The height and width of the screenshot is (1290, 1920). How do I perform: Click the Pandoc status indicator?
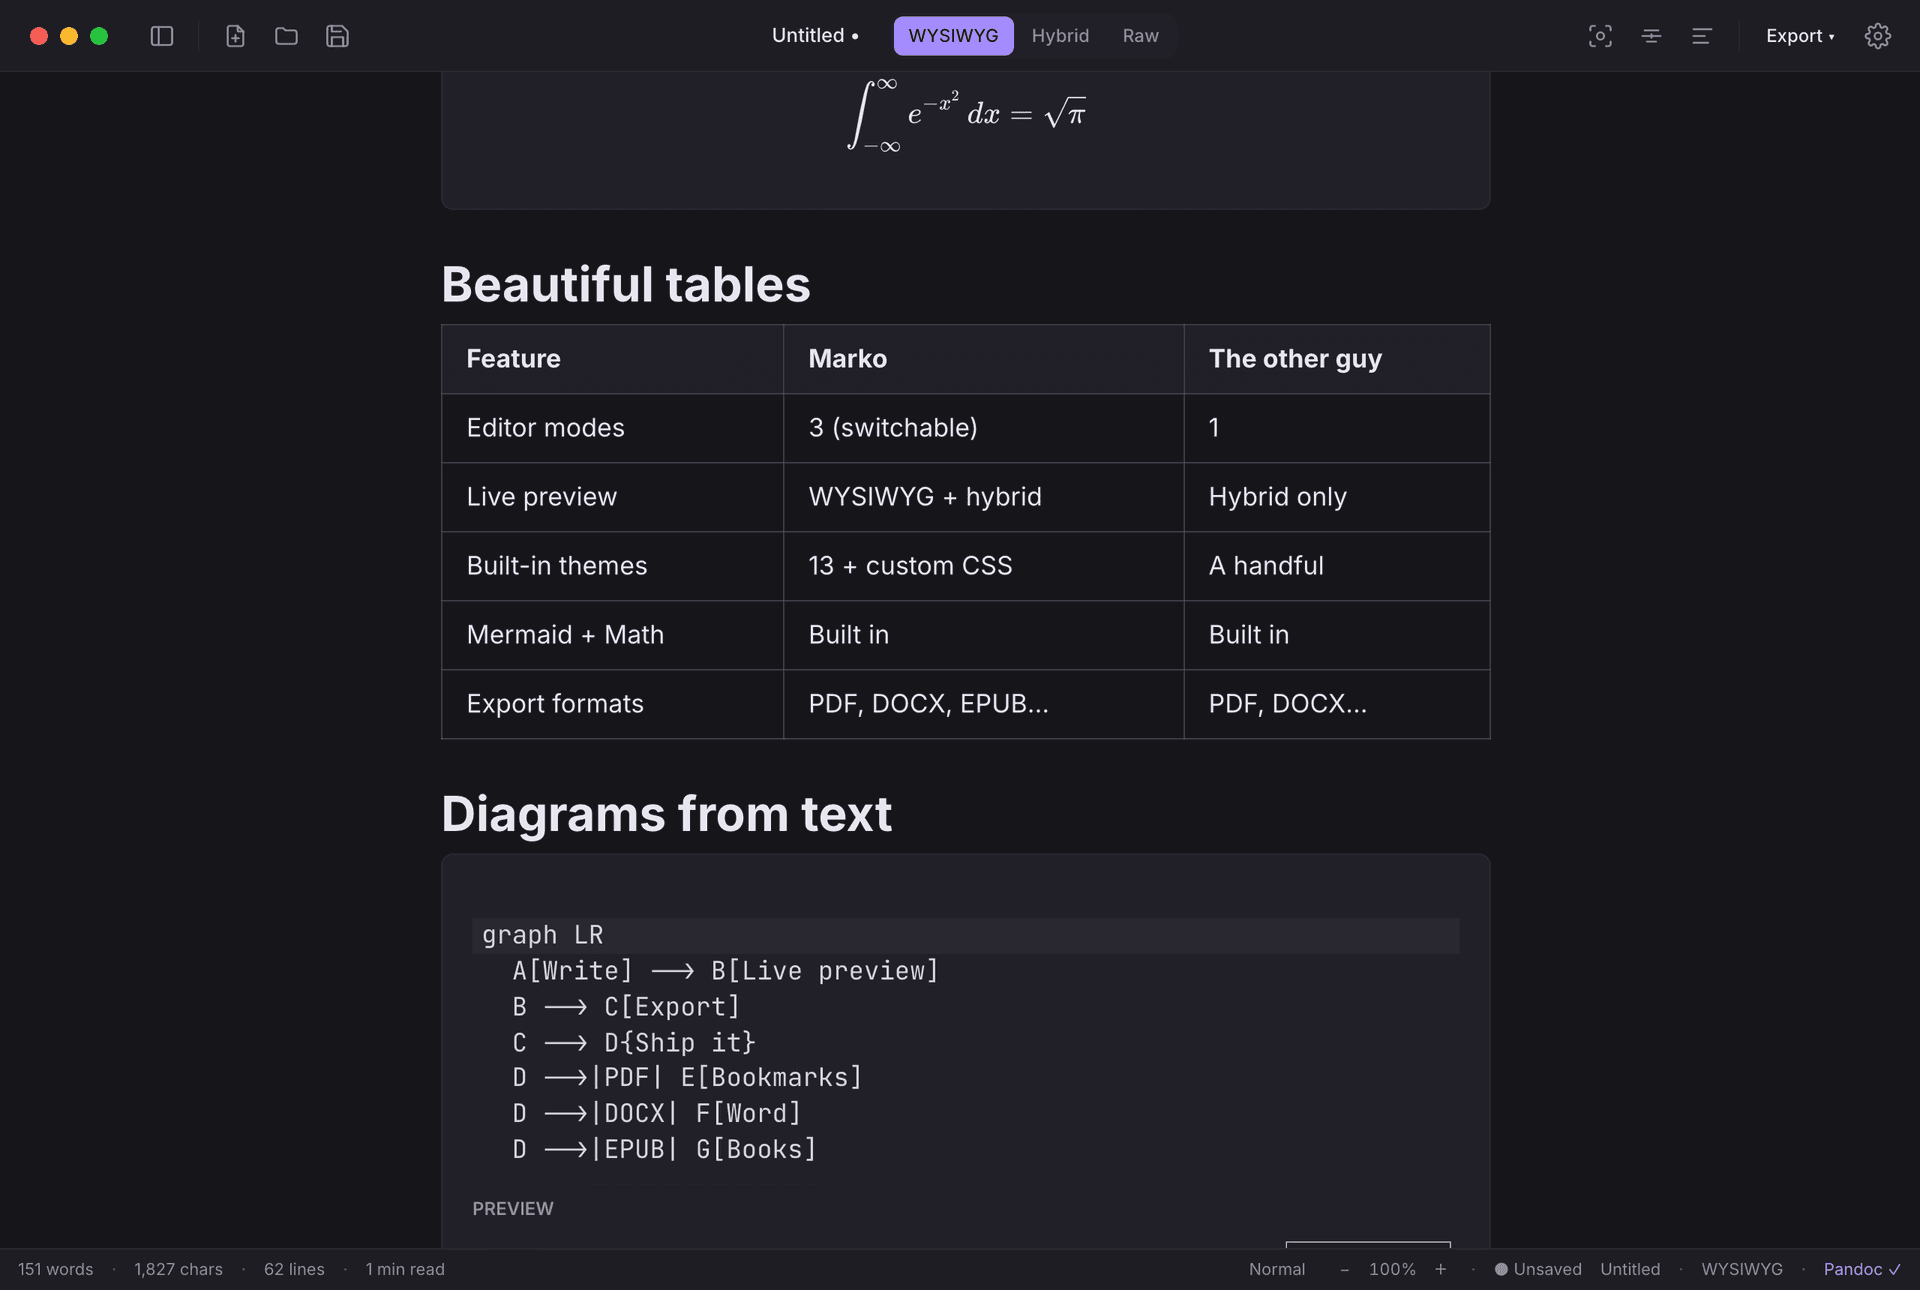point(1862,1269)
